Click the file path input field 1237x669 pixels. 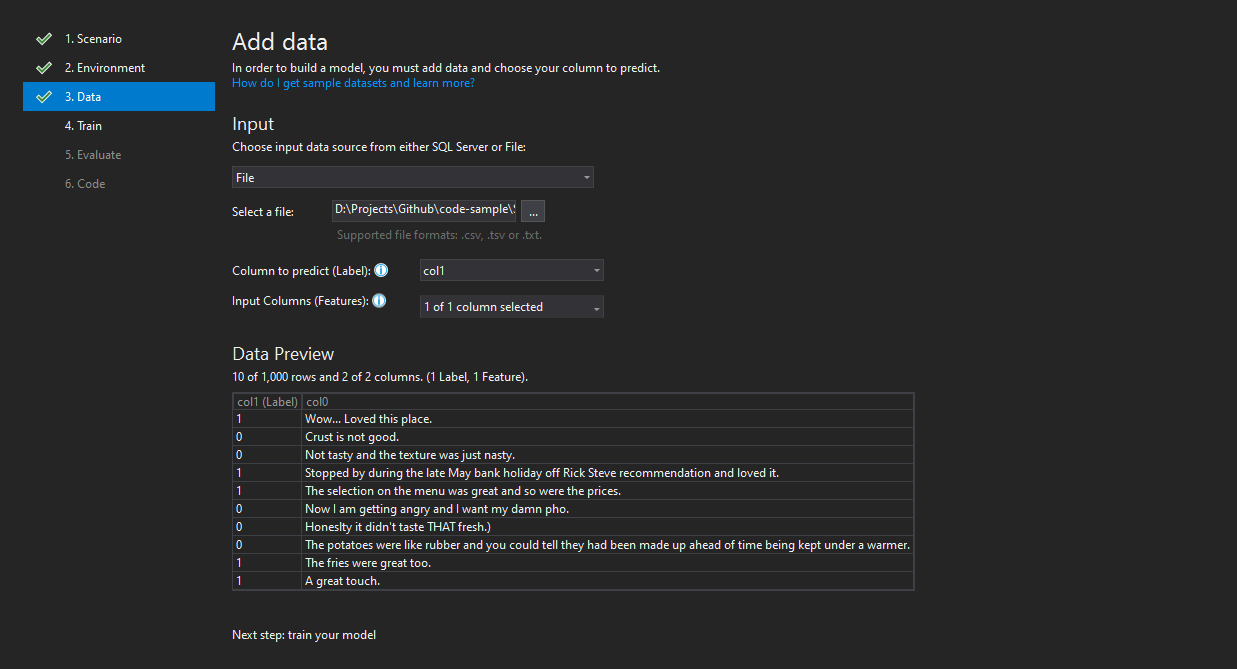(424, 209)
